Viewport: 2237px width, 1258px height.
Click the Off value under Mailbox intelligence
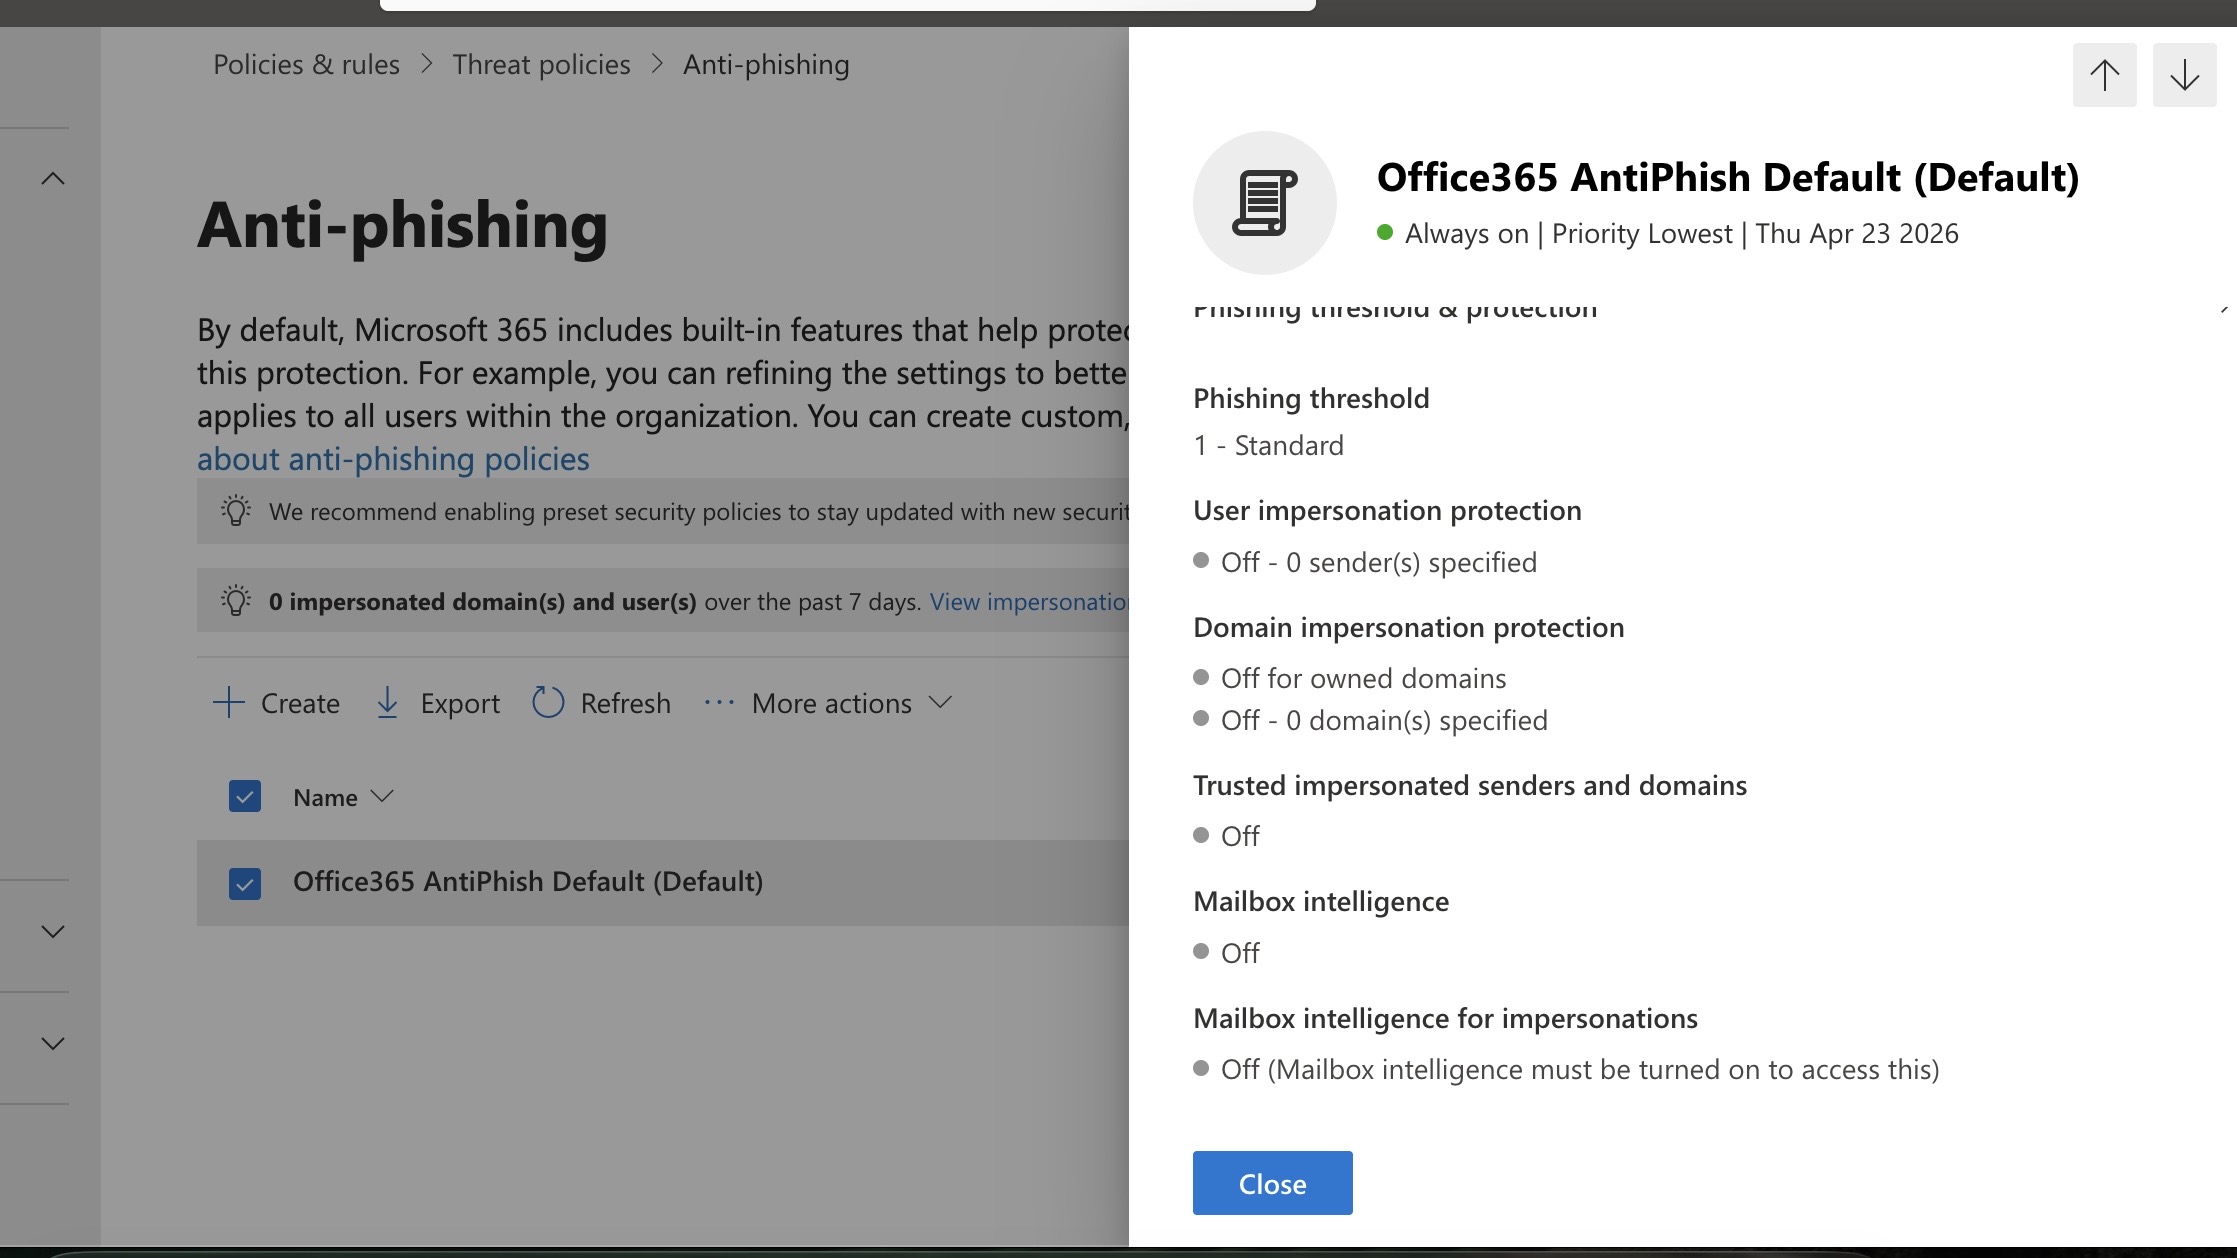coord(1240,953)
